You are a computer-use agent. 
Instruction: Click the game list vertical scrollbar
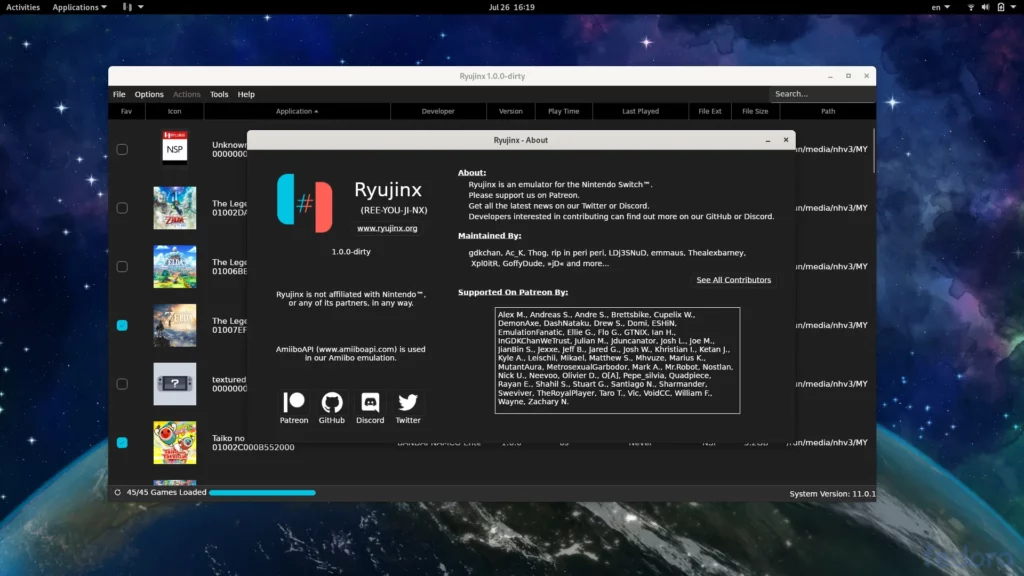click(874, 150)
